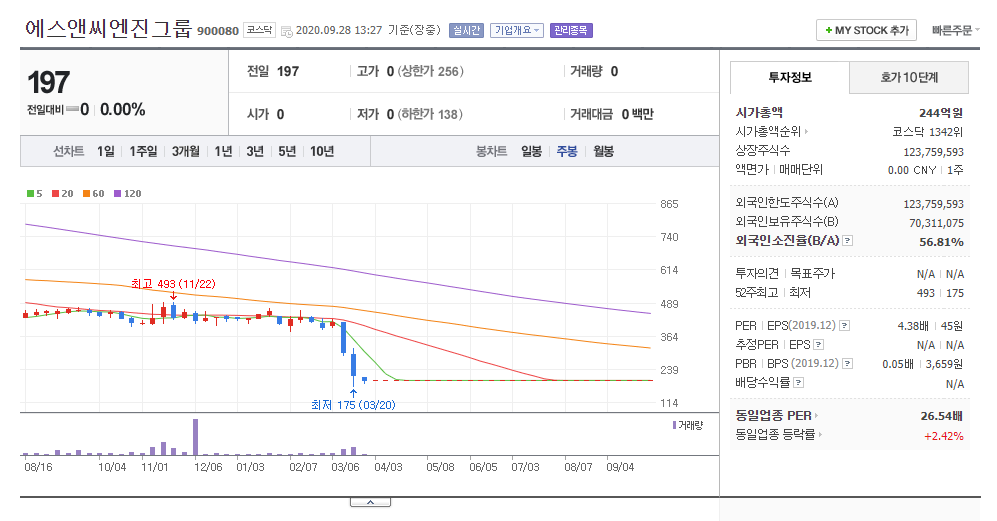Select the 1년 line chart period
The width and height of the screenshot is (997, 521).
(x=223, y=151)
